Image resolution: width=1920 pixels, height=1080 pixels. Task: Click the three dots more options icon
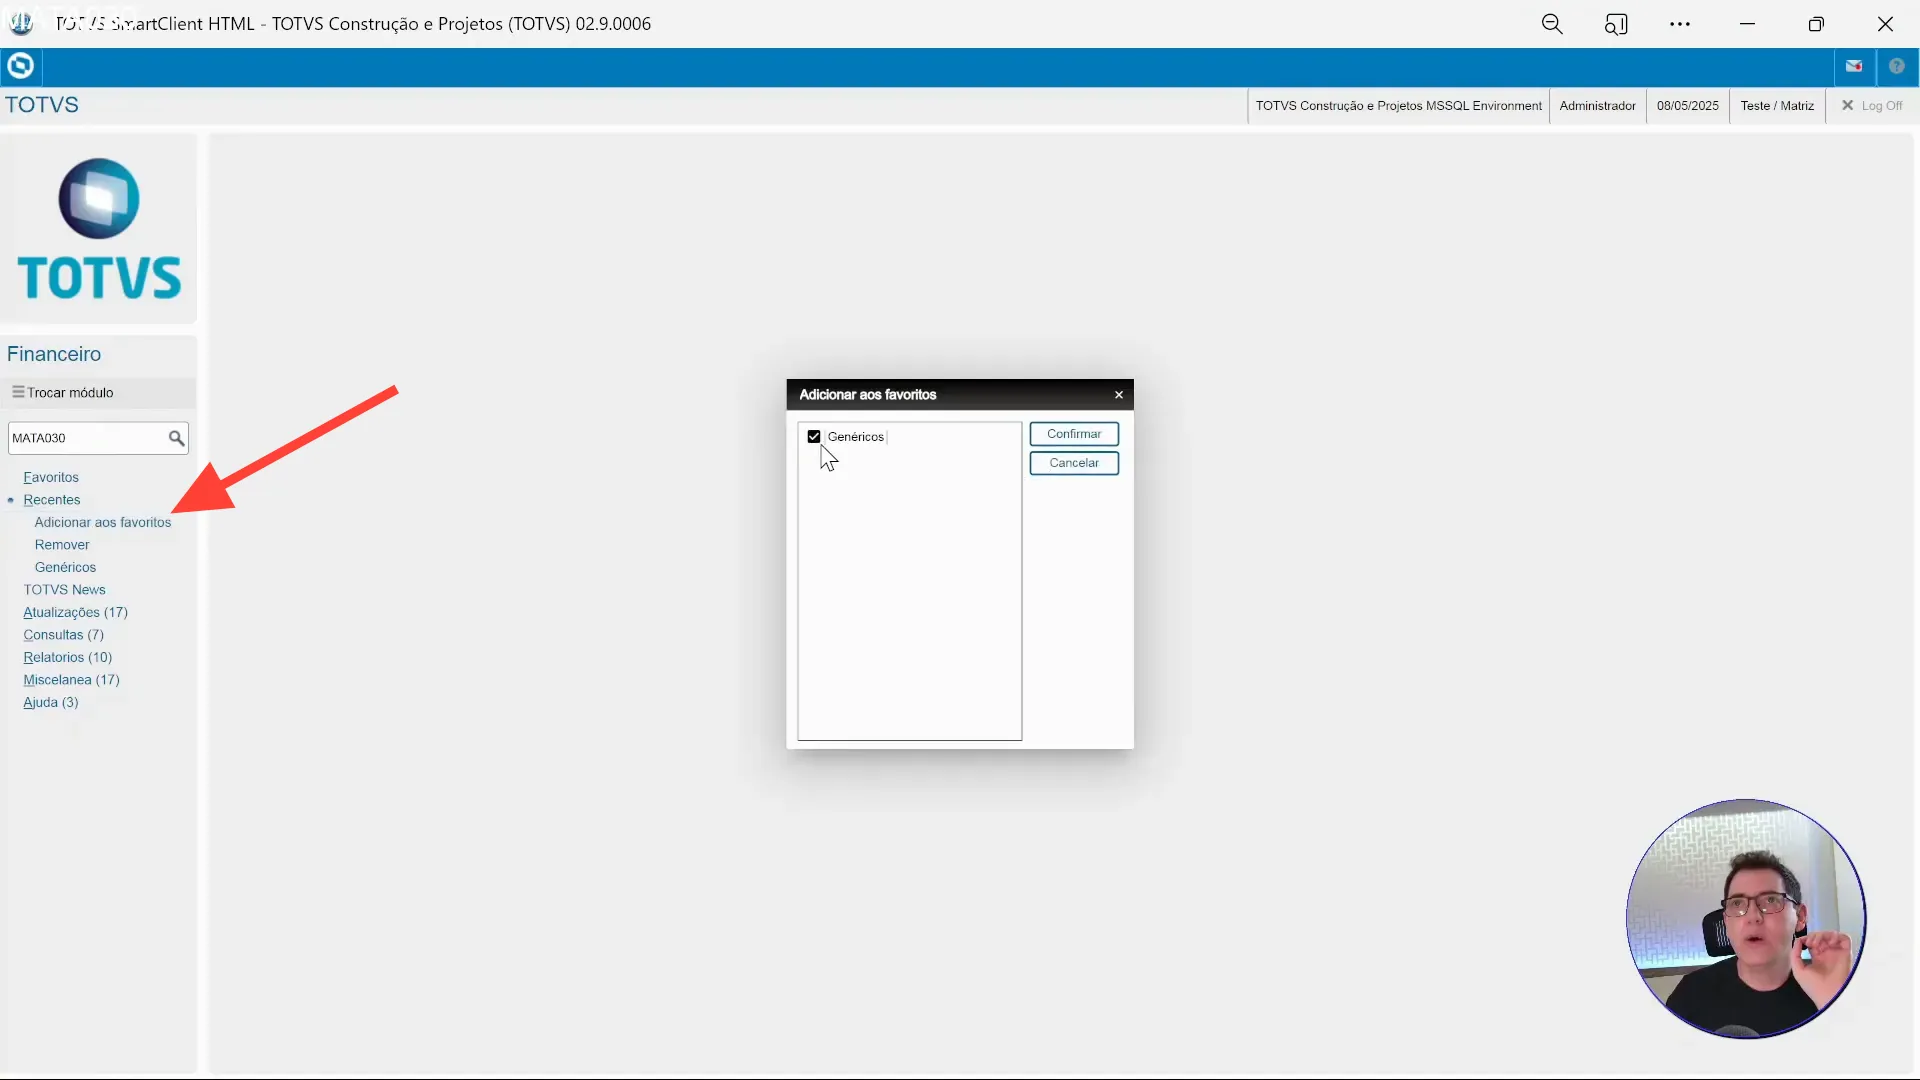click(1680, 24)
